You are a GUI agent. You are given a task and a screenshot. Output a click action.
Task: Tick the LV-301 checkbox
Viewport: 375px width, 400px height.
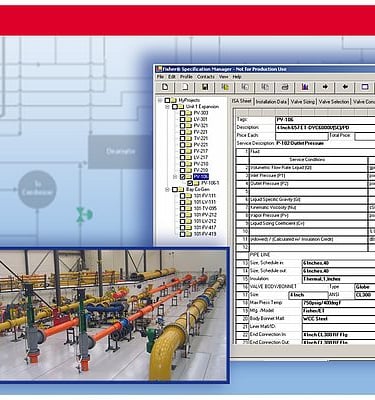tap(183, 119)
